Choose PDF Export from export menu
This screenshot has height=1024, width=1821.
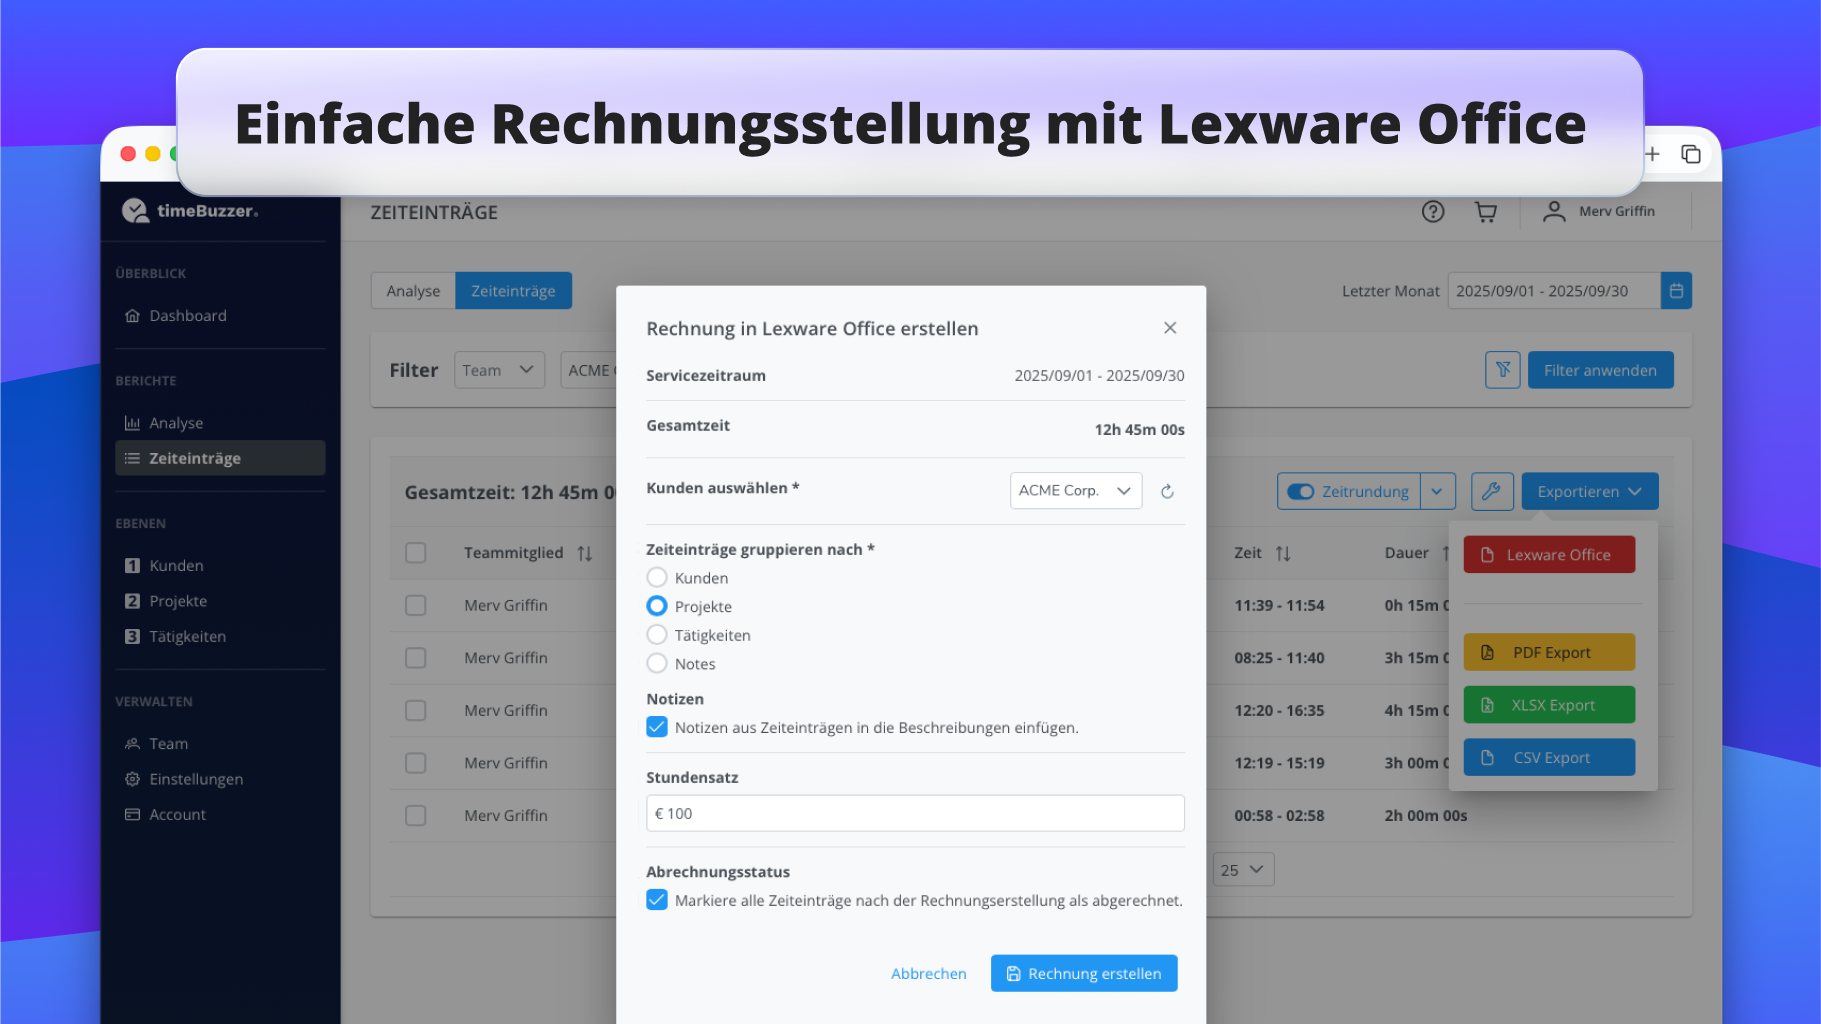[1549, 653]
